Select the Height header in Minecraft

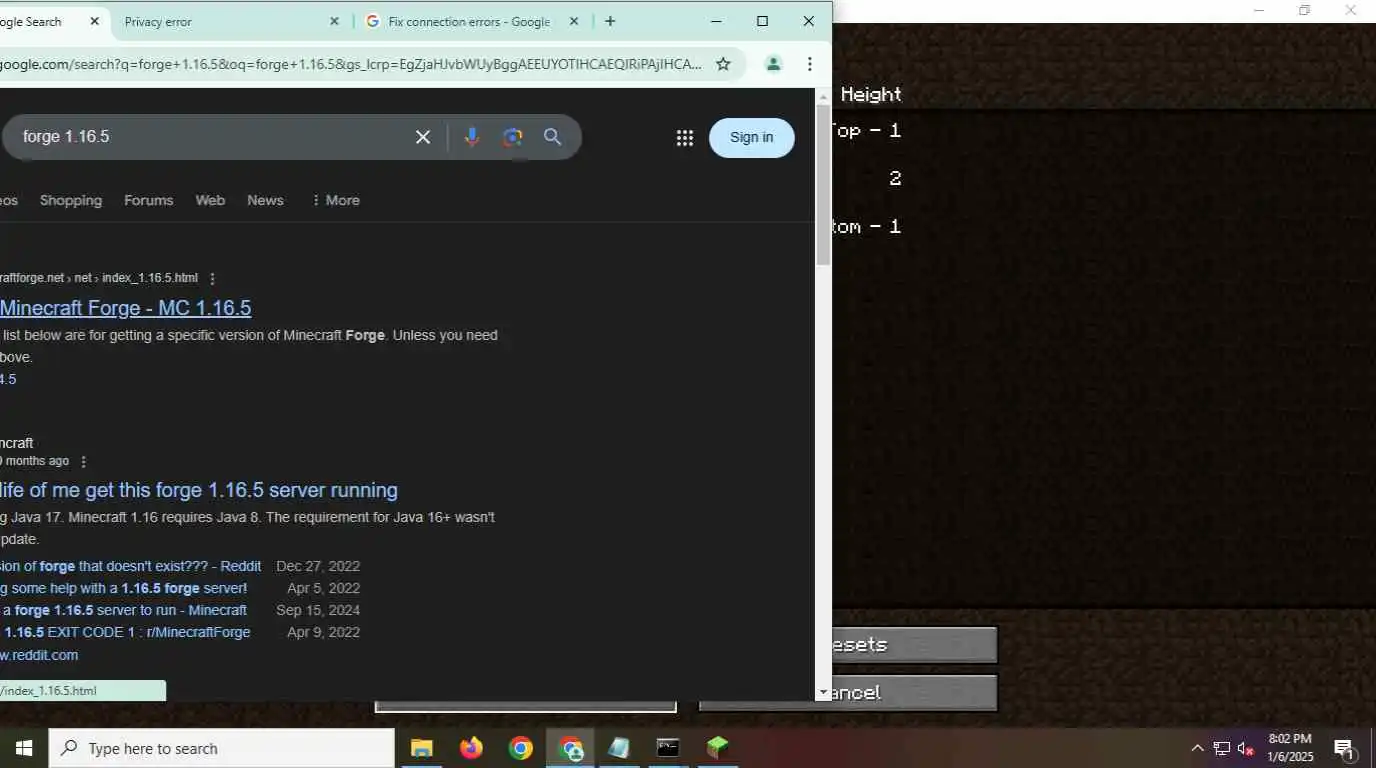pyautogui.click(x=871, y=94)
